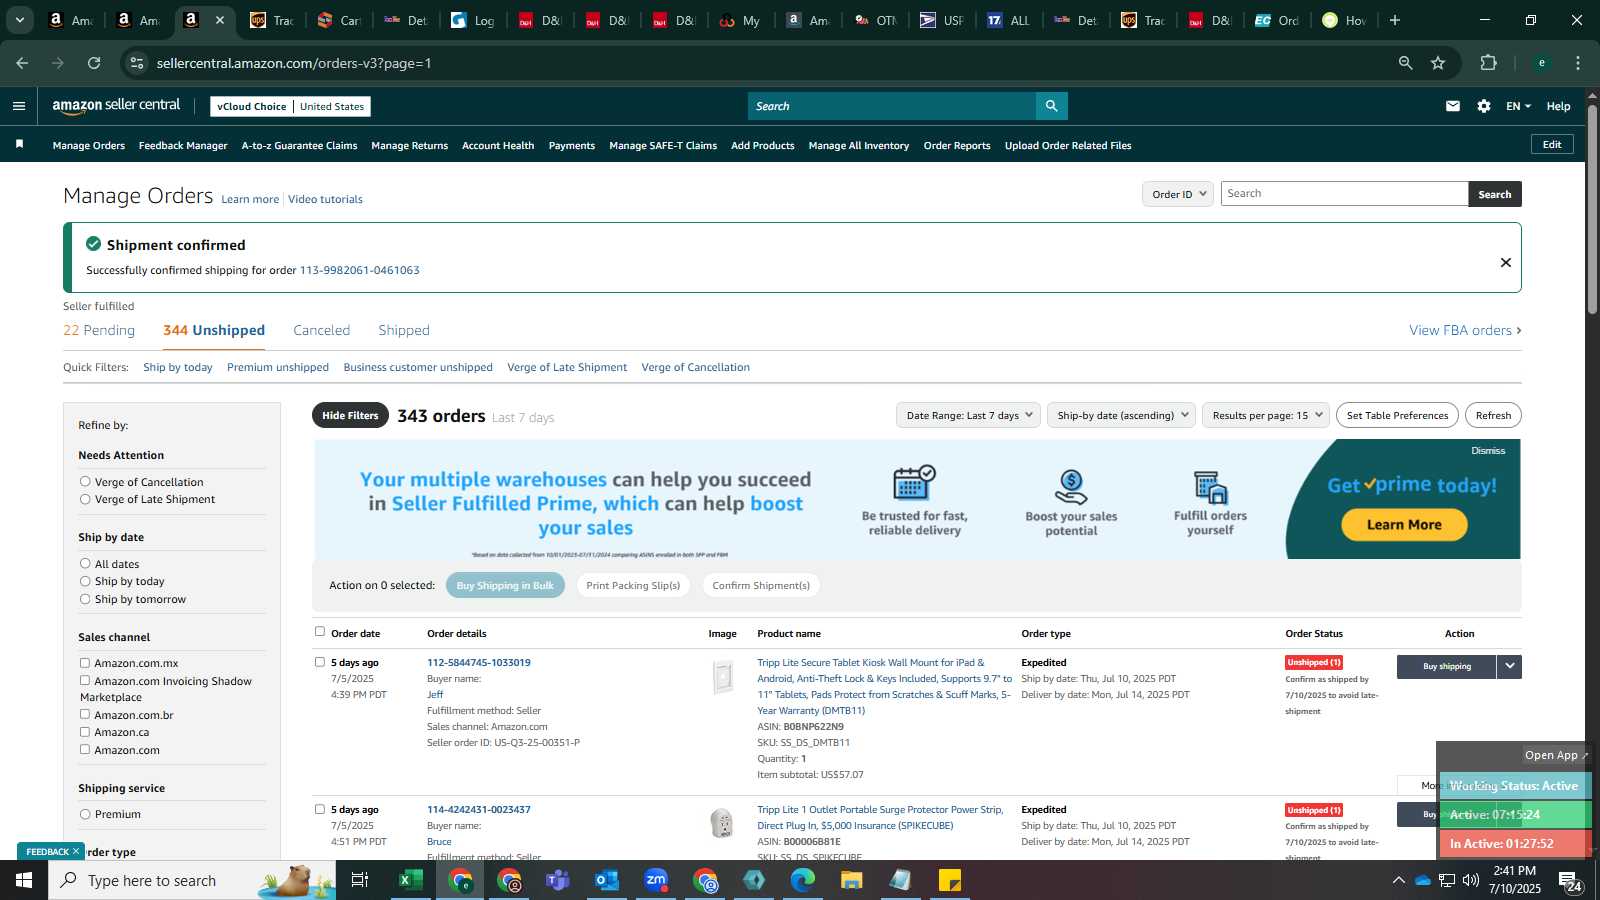The image size is (1600, 900).
Task: Switch to the 22 Pending tab
Action: click(x=99, y=330)
